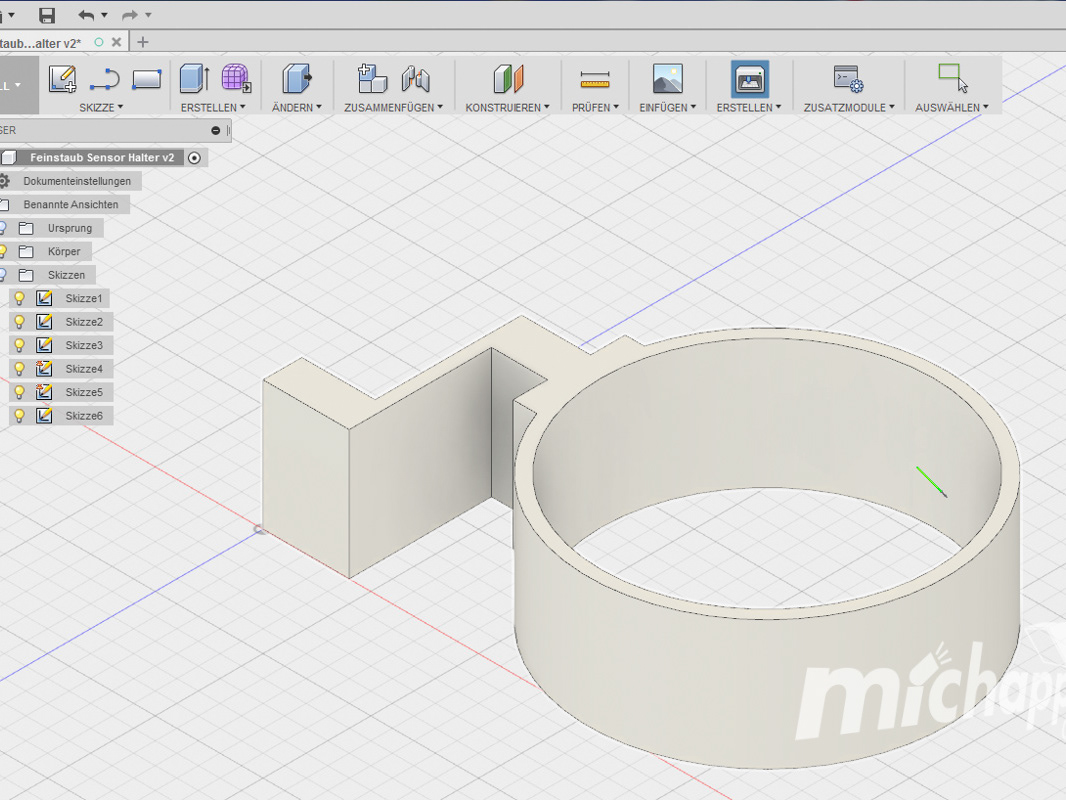Toggle visibility of Skizzen folder
This screenshot has width=1066, height=800.
point(3,275)
